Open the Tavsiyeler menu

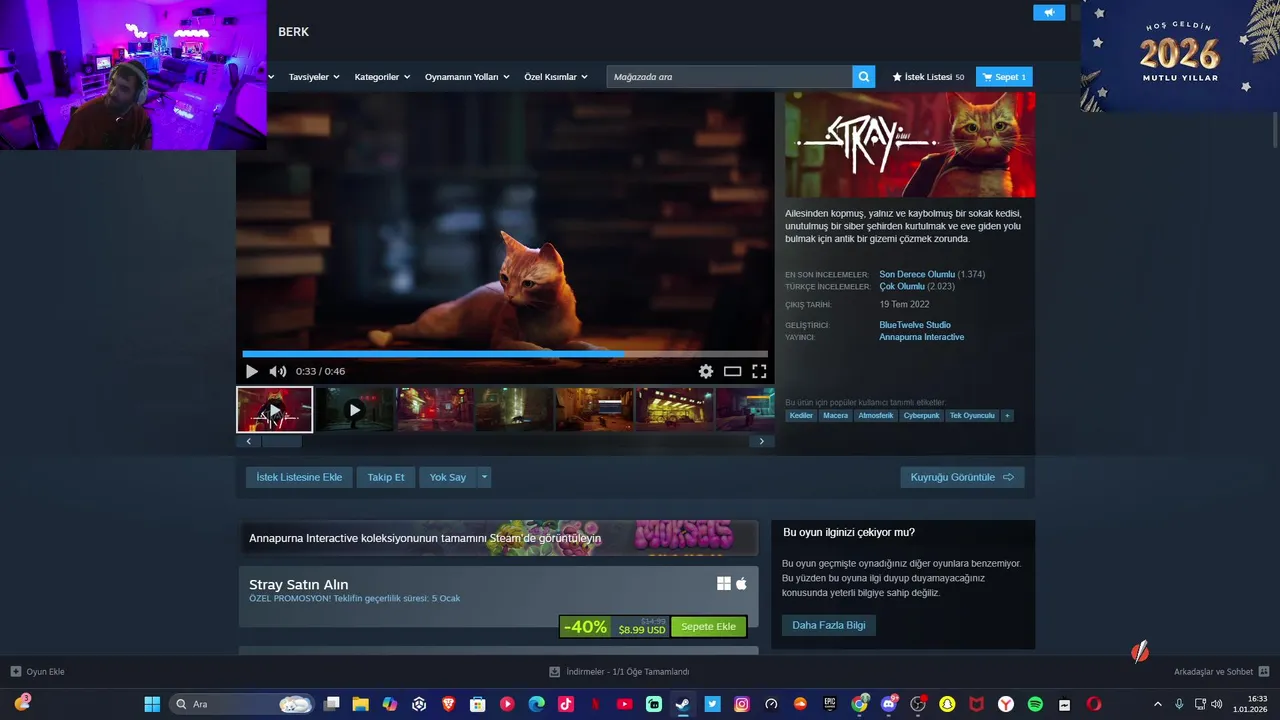[314, 77]
